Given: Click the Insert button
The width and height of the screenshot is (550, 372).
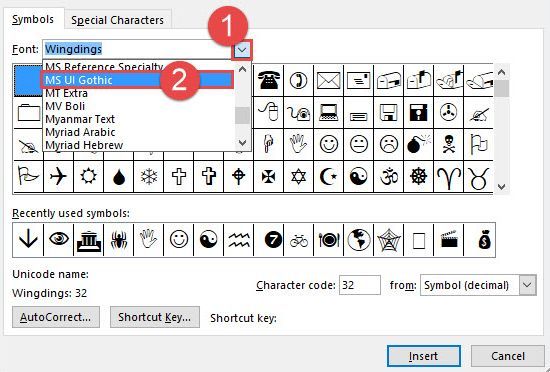Looking at the screenshot, I should (424, 356).
